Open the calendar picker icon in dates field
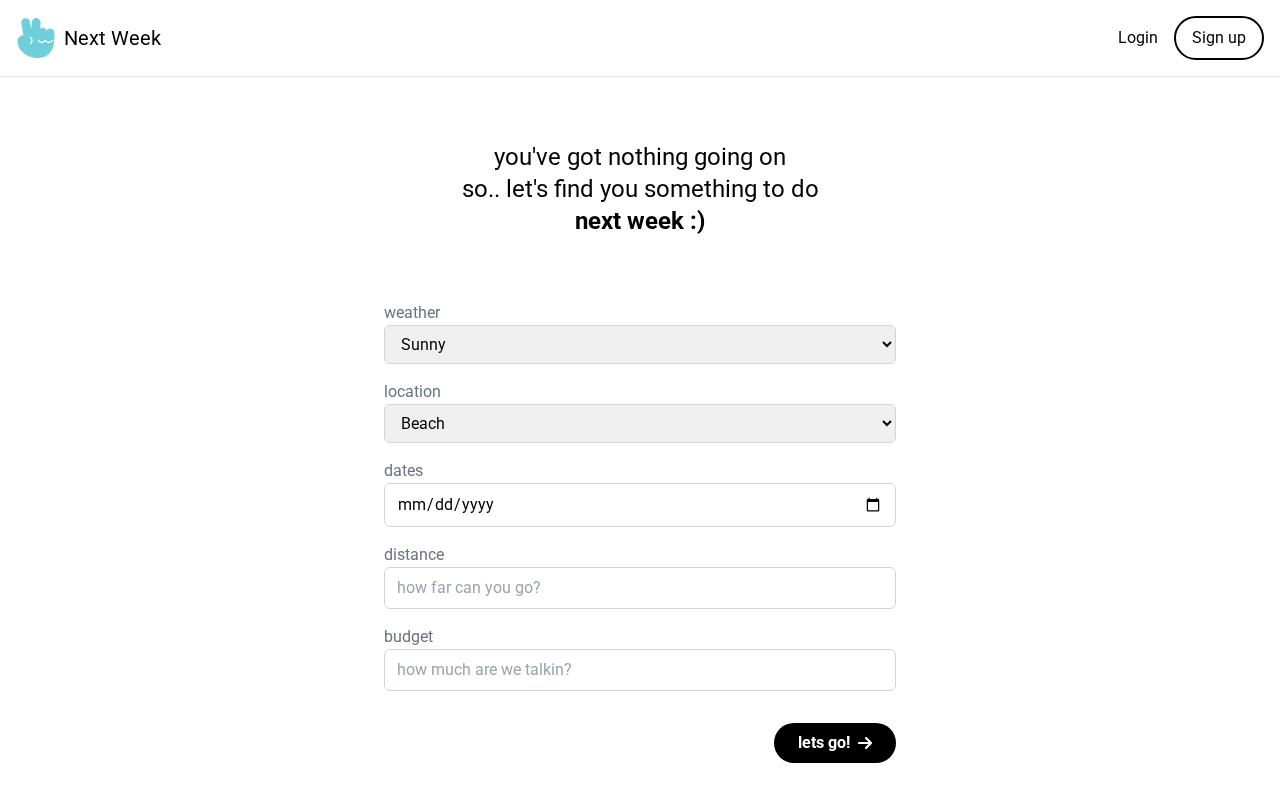Image resolution: width=1280 pixels, height=800 pixels. 873,505
